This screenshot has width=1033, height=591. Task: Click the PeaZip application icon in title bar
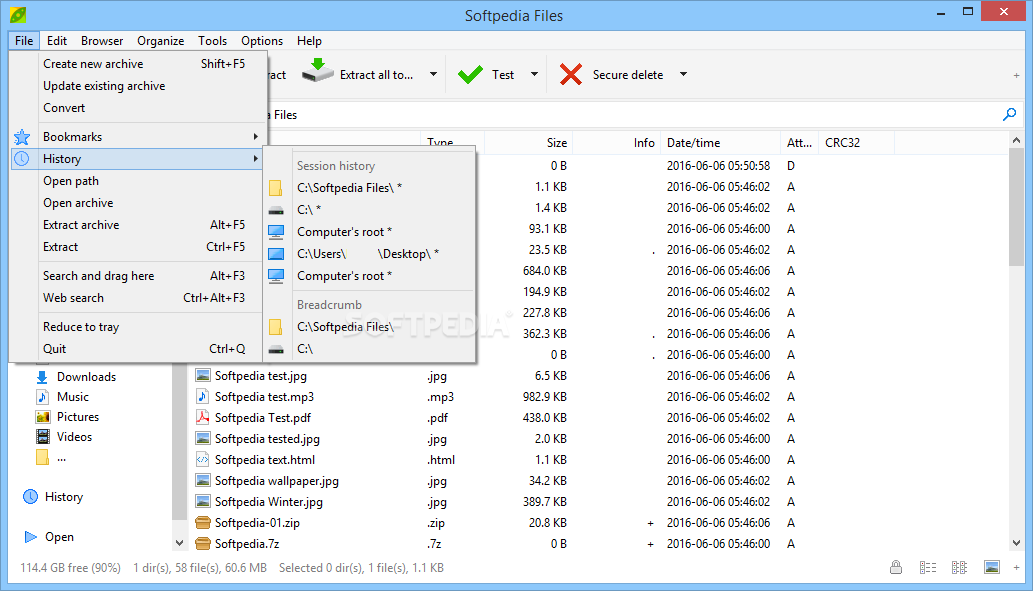pos(18,14)
